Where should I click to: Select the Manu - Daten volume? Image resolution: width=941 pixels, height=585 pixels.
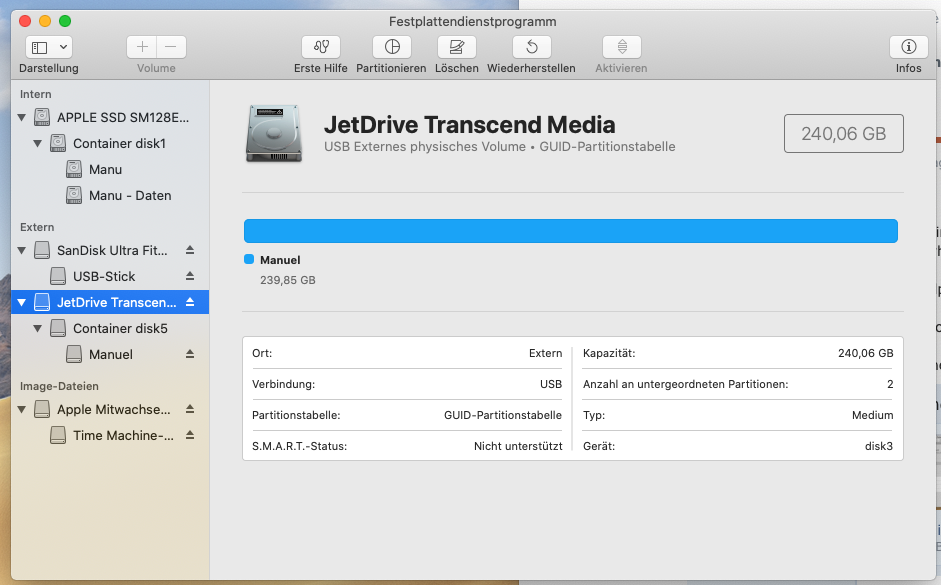point(110,196)
